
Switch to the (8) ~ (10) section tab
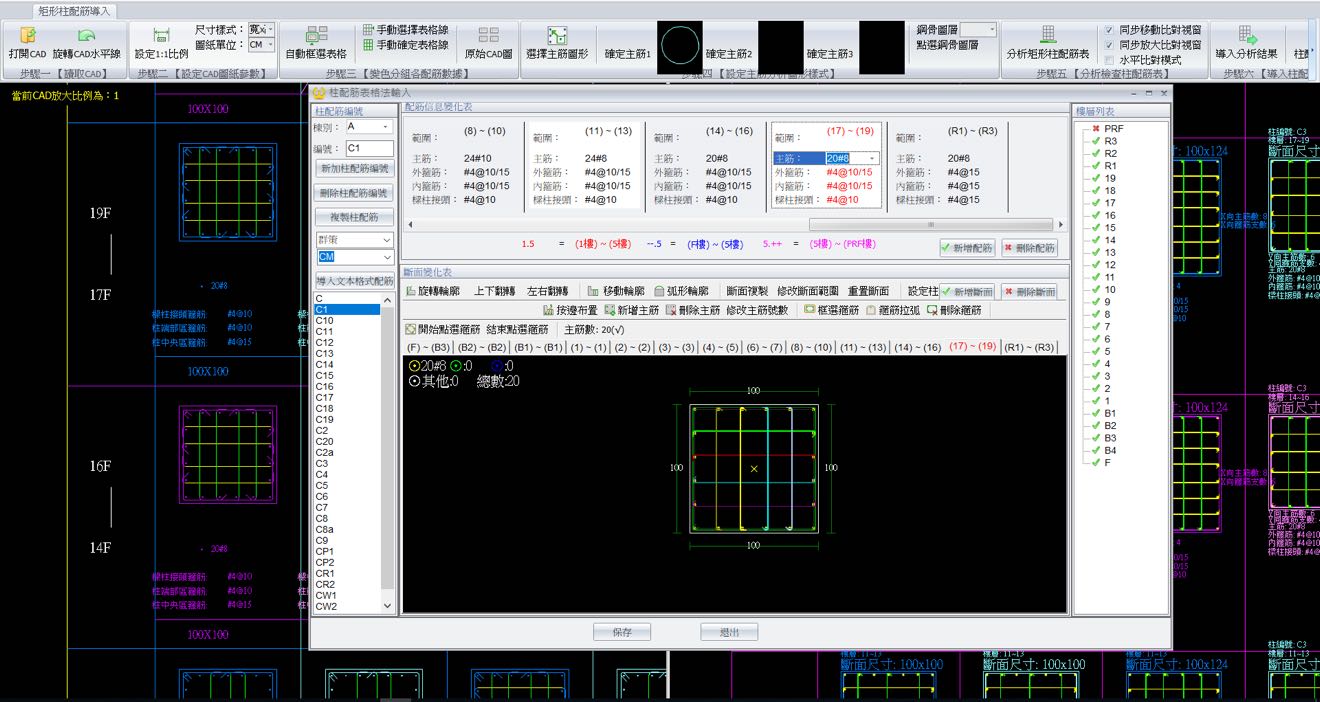809,347
